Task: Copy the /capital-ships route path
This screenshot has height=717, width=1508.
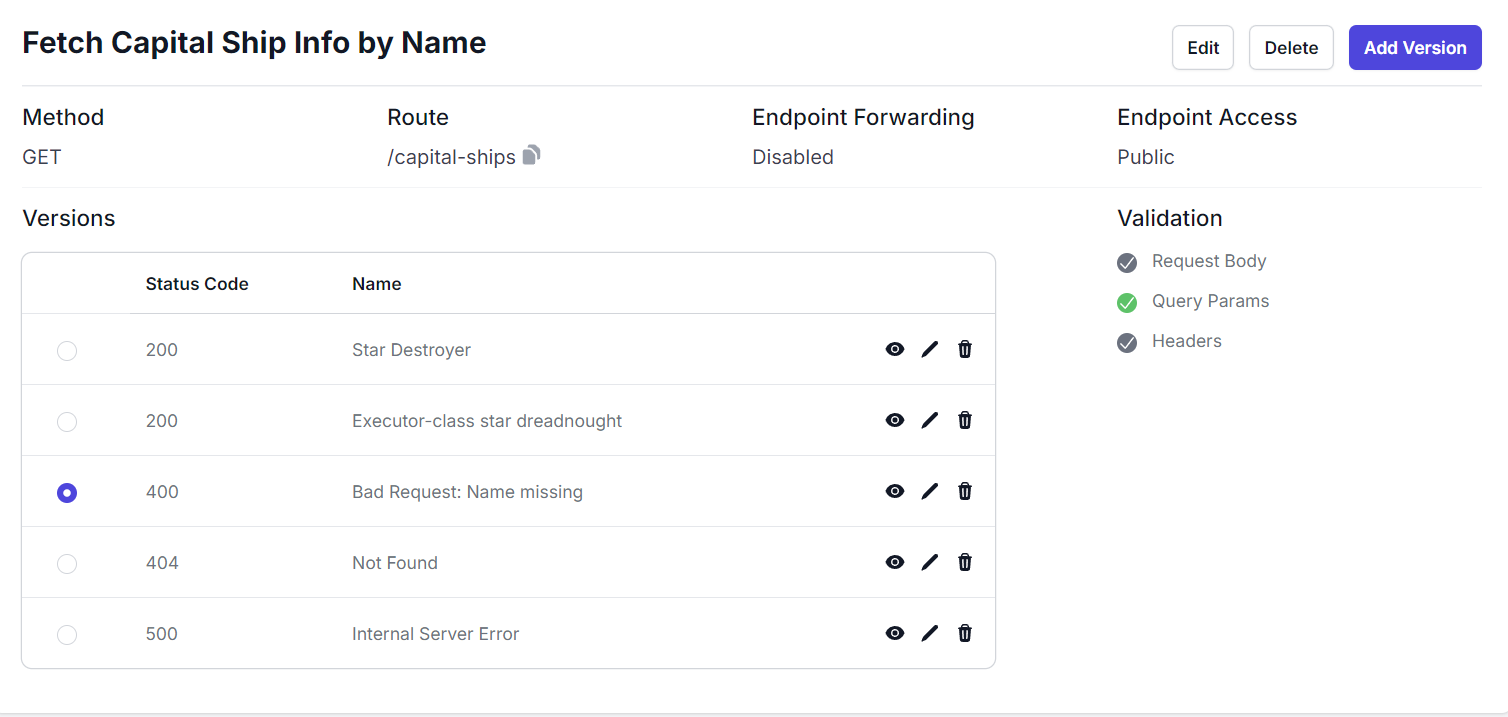Action: 532,155
